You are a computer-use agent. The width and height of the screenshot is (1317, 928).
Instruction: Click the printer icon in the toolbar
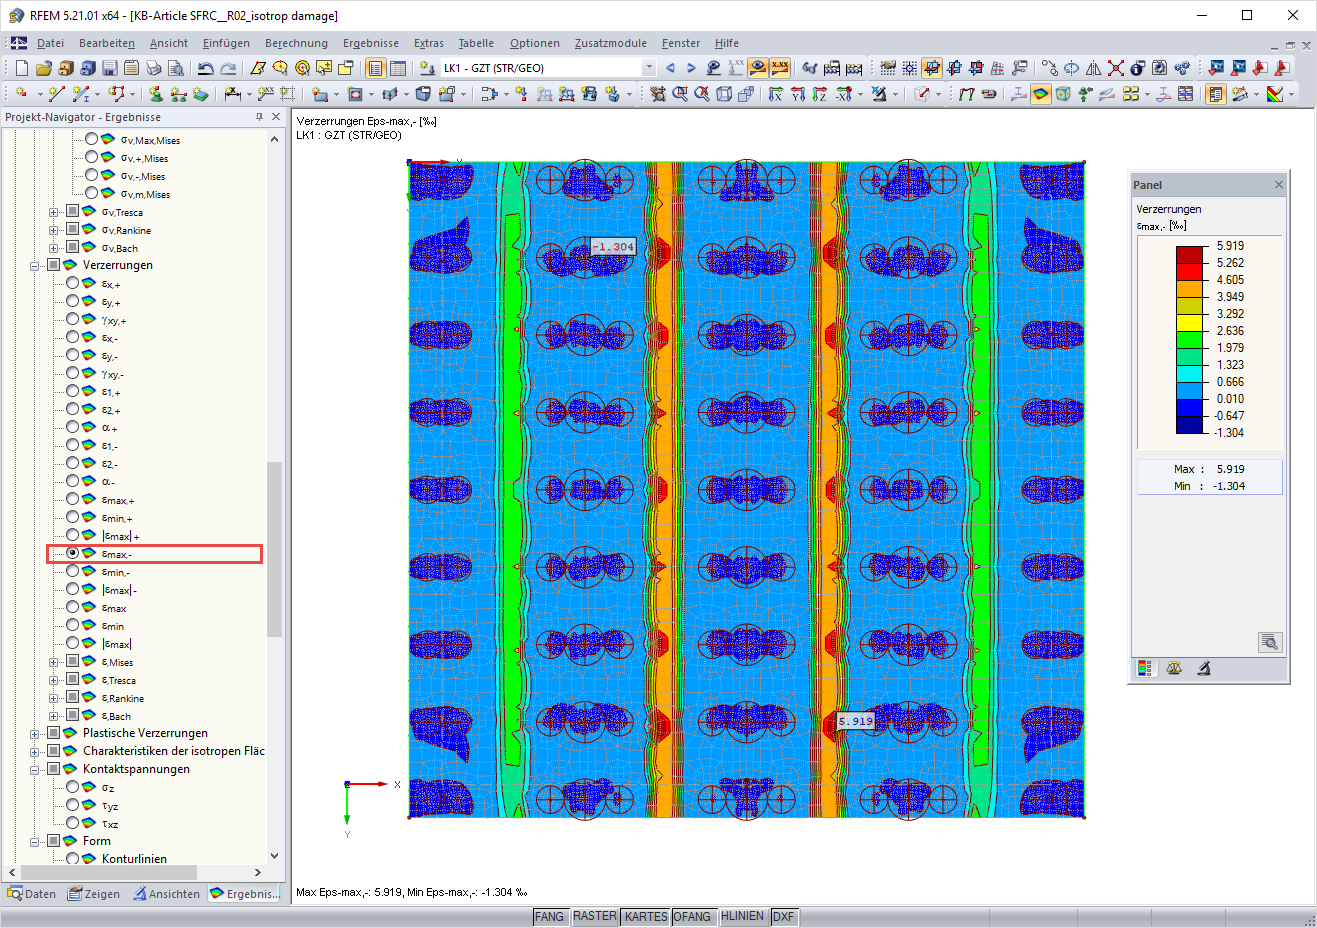(x=153, y=68)
